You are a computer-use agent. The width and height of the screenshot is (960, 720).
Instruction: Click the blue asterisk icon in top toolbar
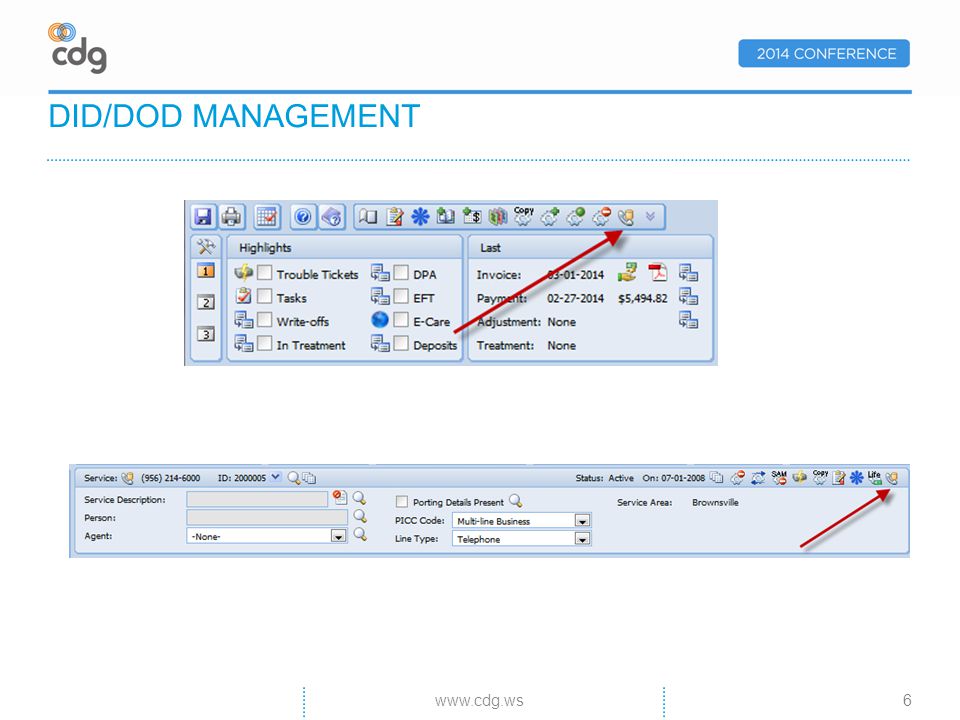420,216
